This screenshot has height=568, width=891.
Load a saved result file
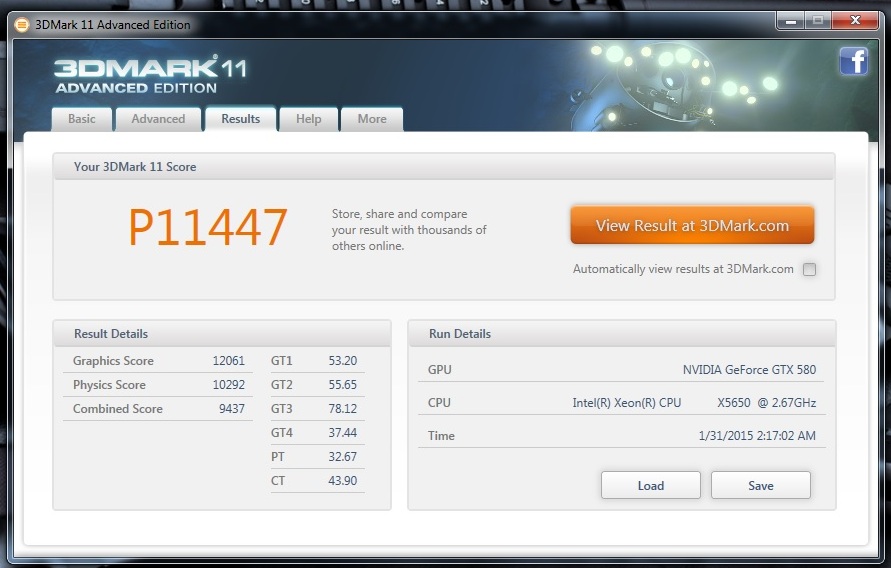pos(651,486)
